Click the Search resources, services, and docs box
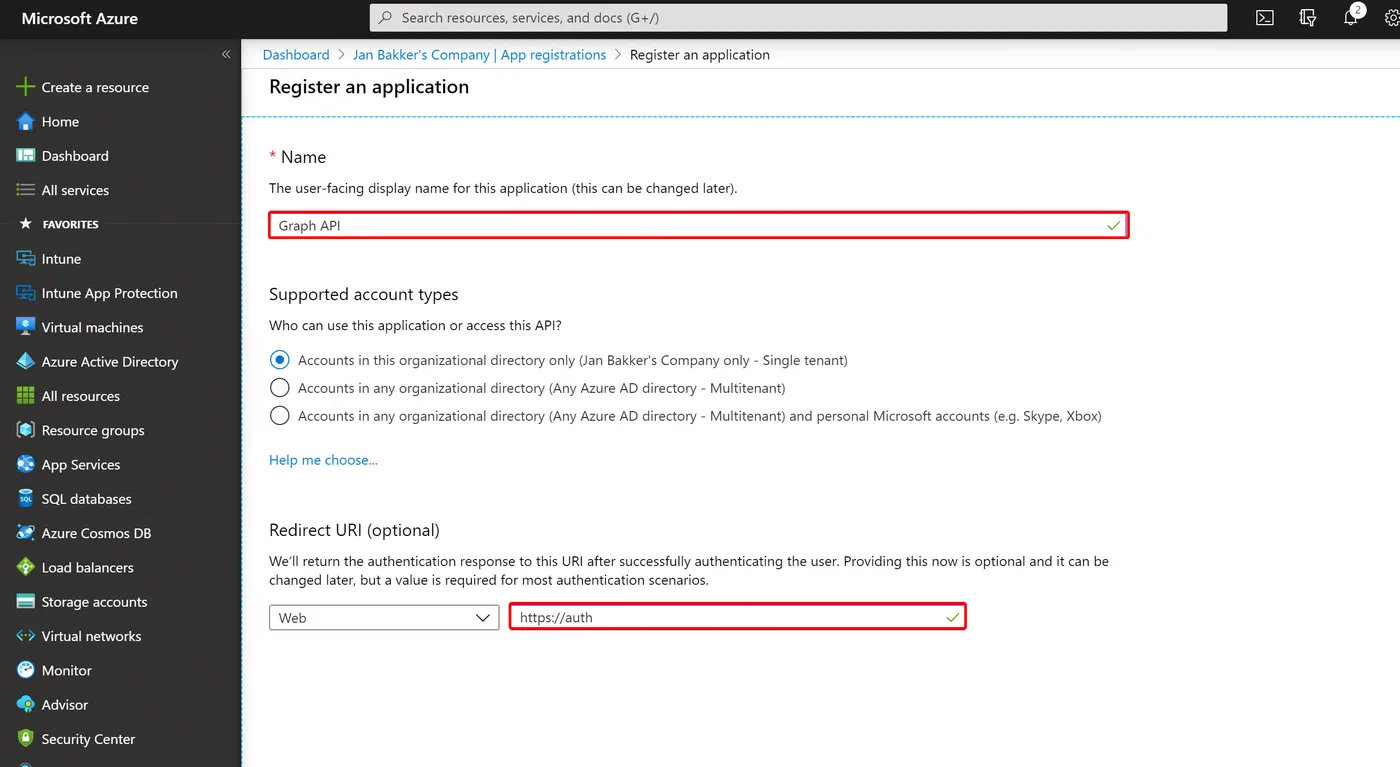Image resolution: width=1400 pixels, height=767 pixels. [x=798, y=17]
